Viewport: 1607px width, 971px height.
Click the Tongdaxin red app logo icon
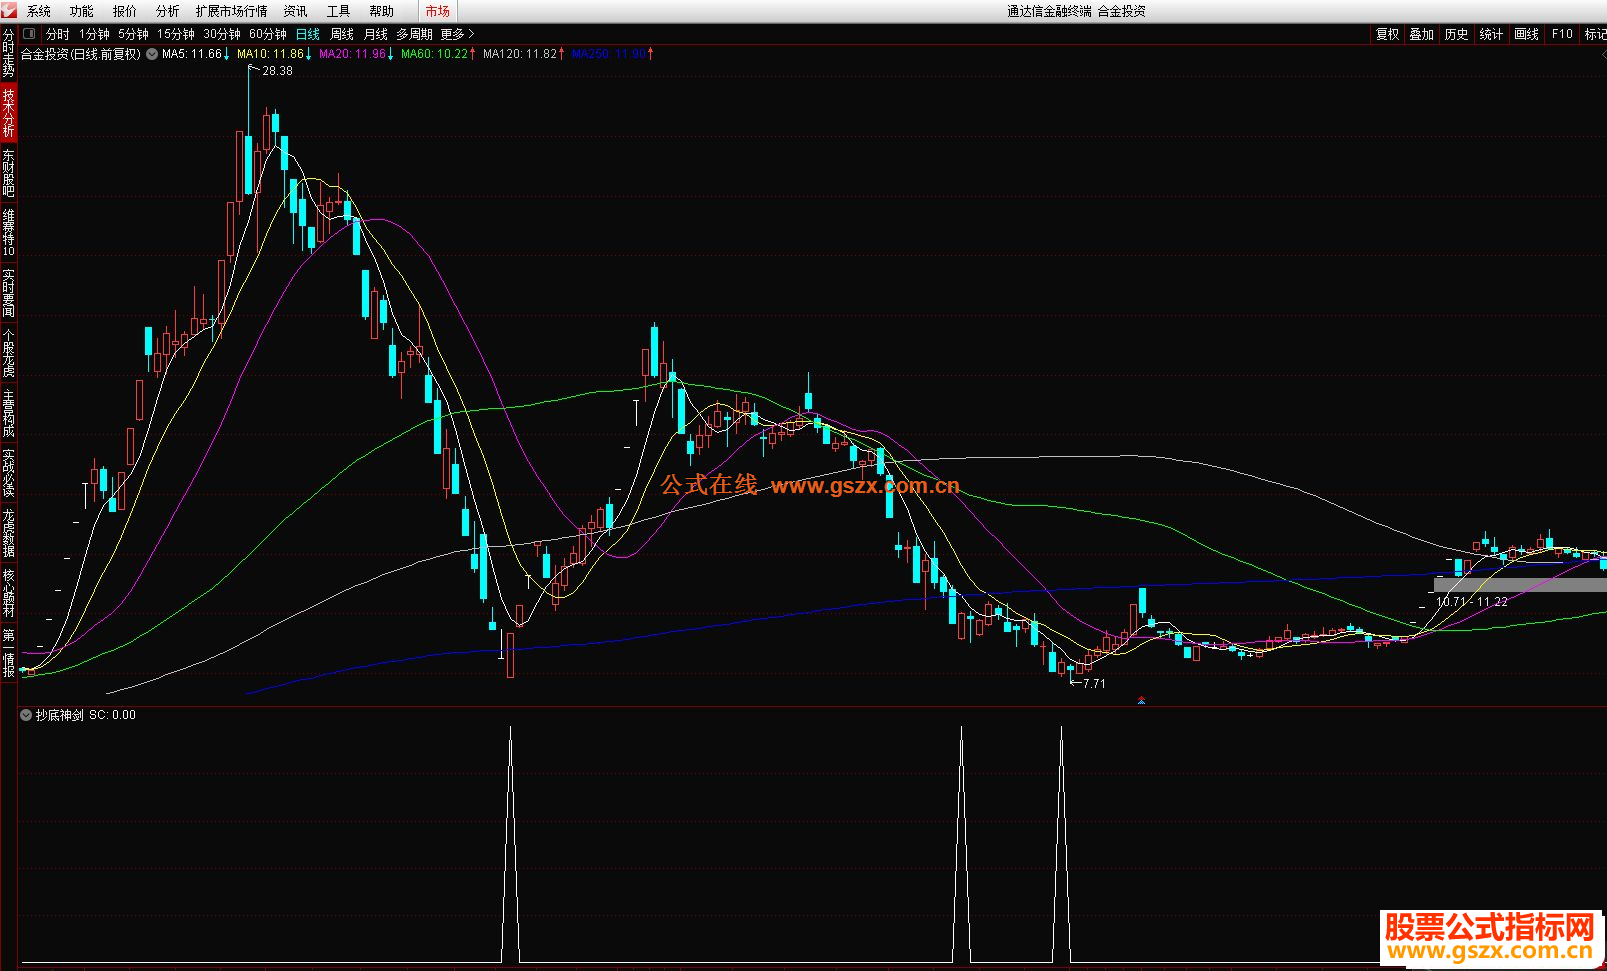9,10
